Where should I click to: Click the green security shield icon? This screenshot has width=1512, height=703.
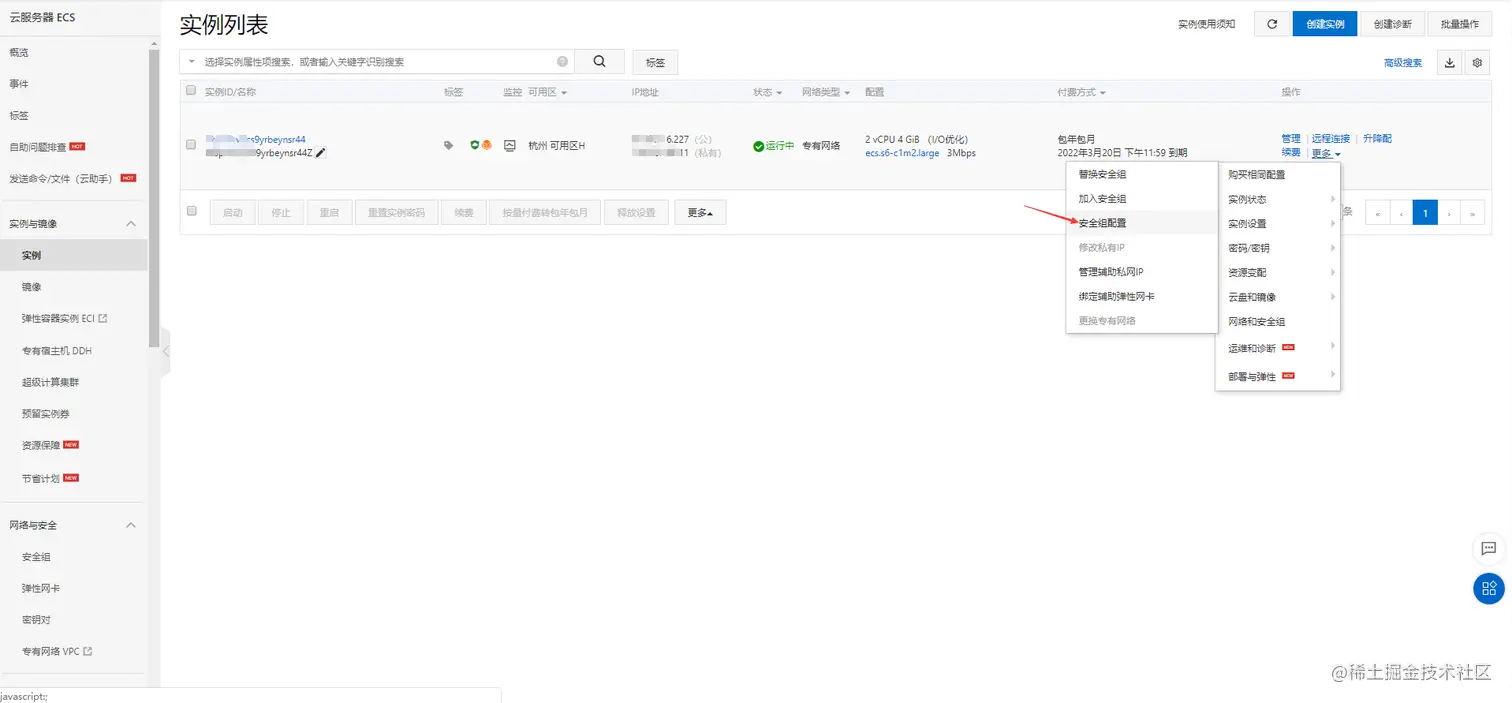coord(475,145)
